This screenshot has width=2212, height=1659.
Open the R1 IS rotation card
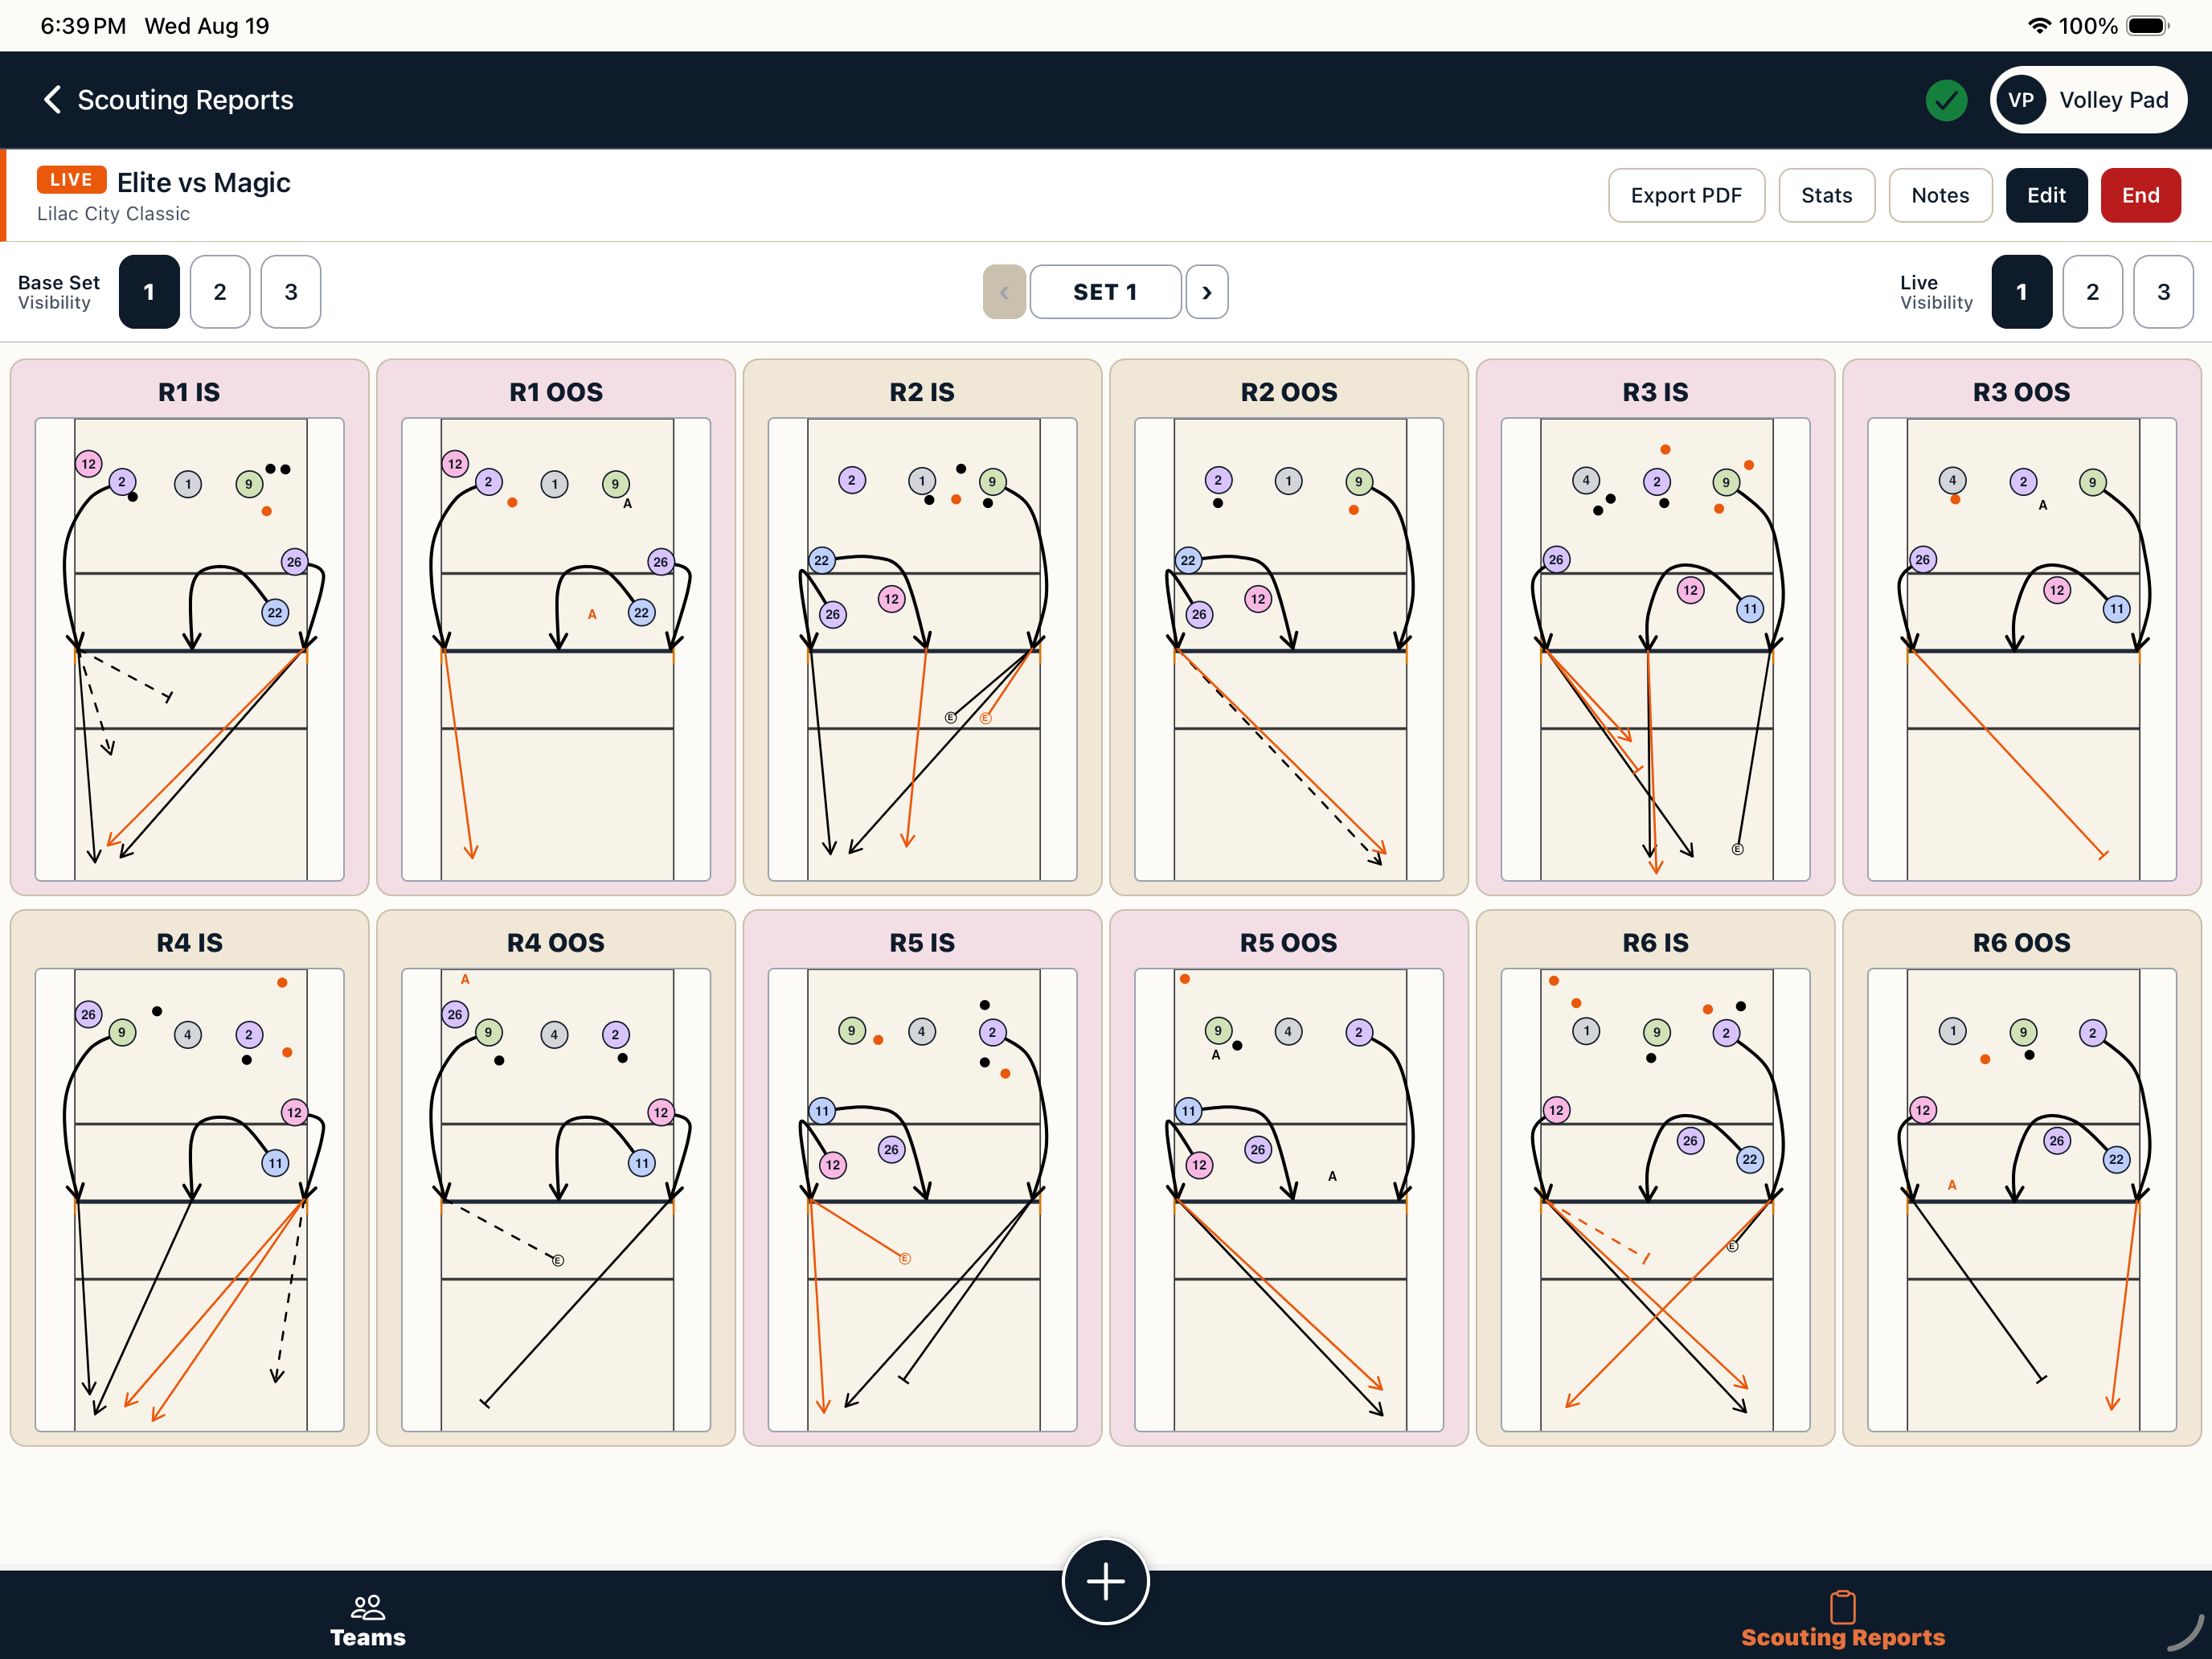190,627
